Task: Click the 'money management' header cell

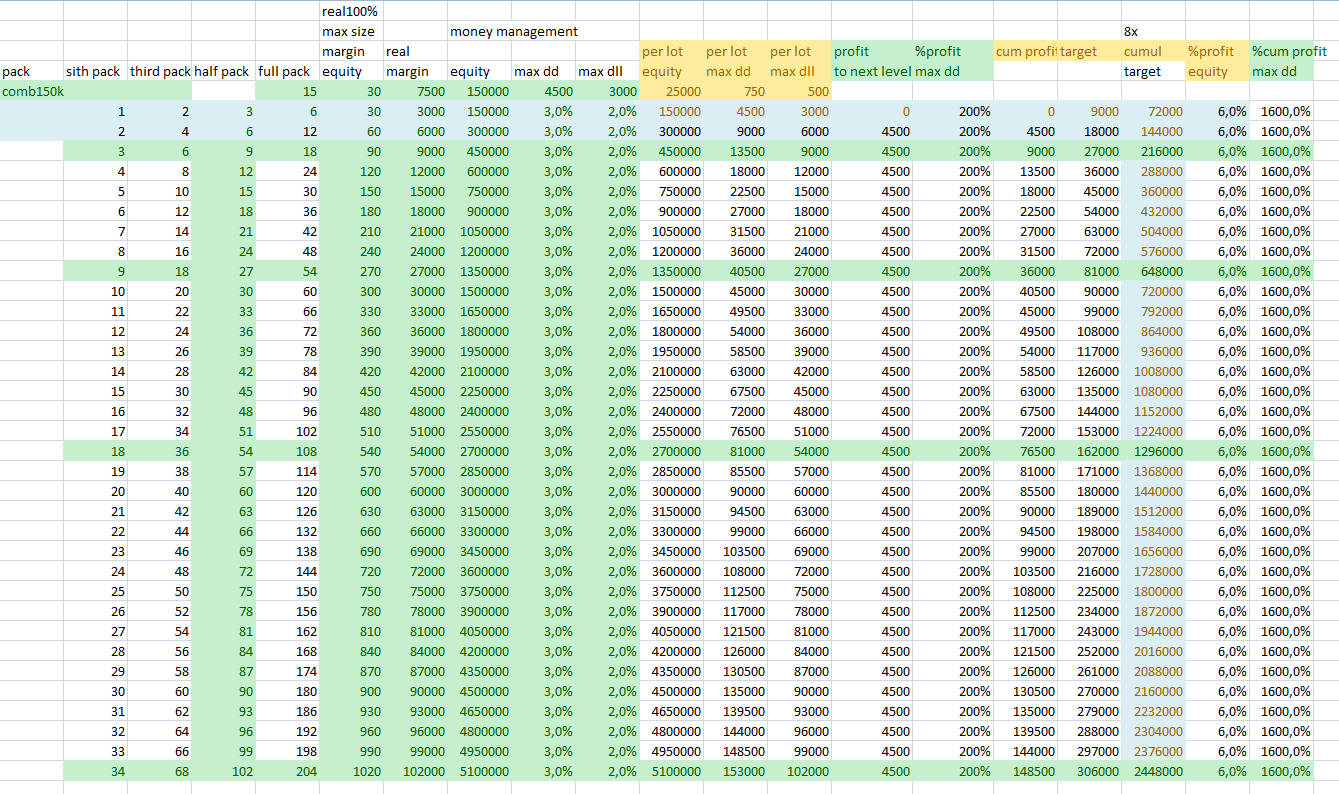Action: point(514,31)
